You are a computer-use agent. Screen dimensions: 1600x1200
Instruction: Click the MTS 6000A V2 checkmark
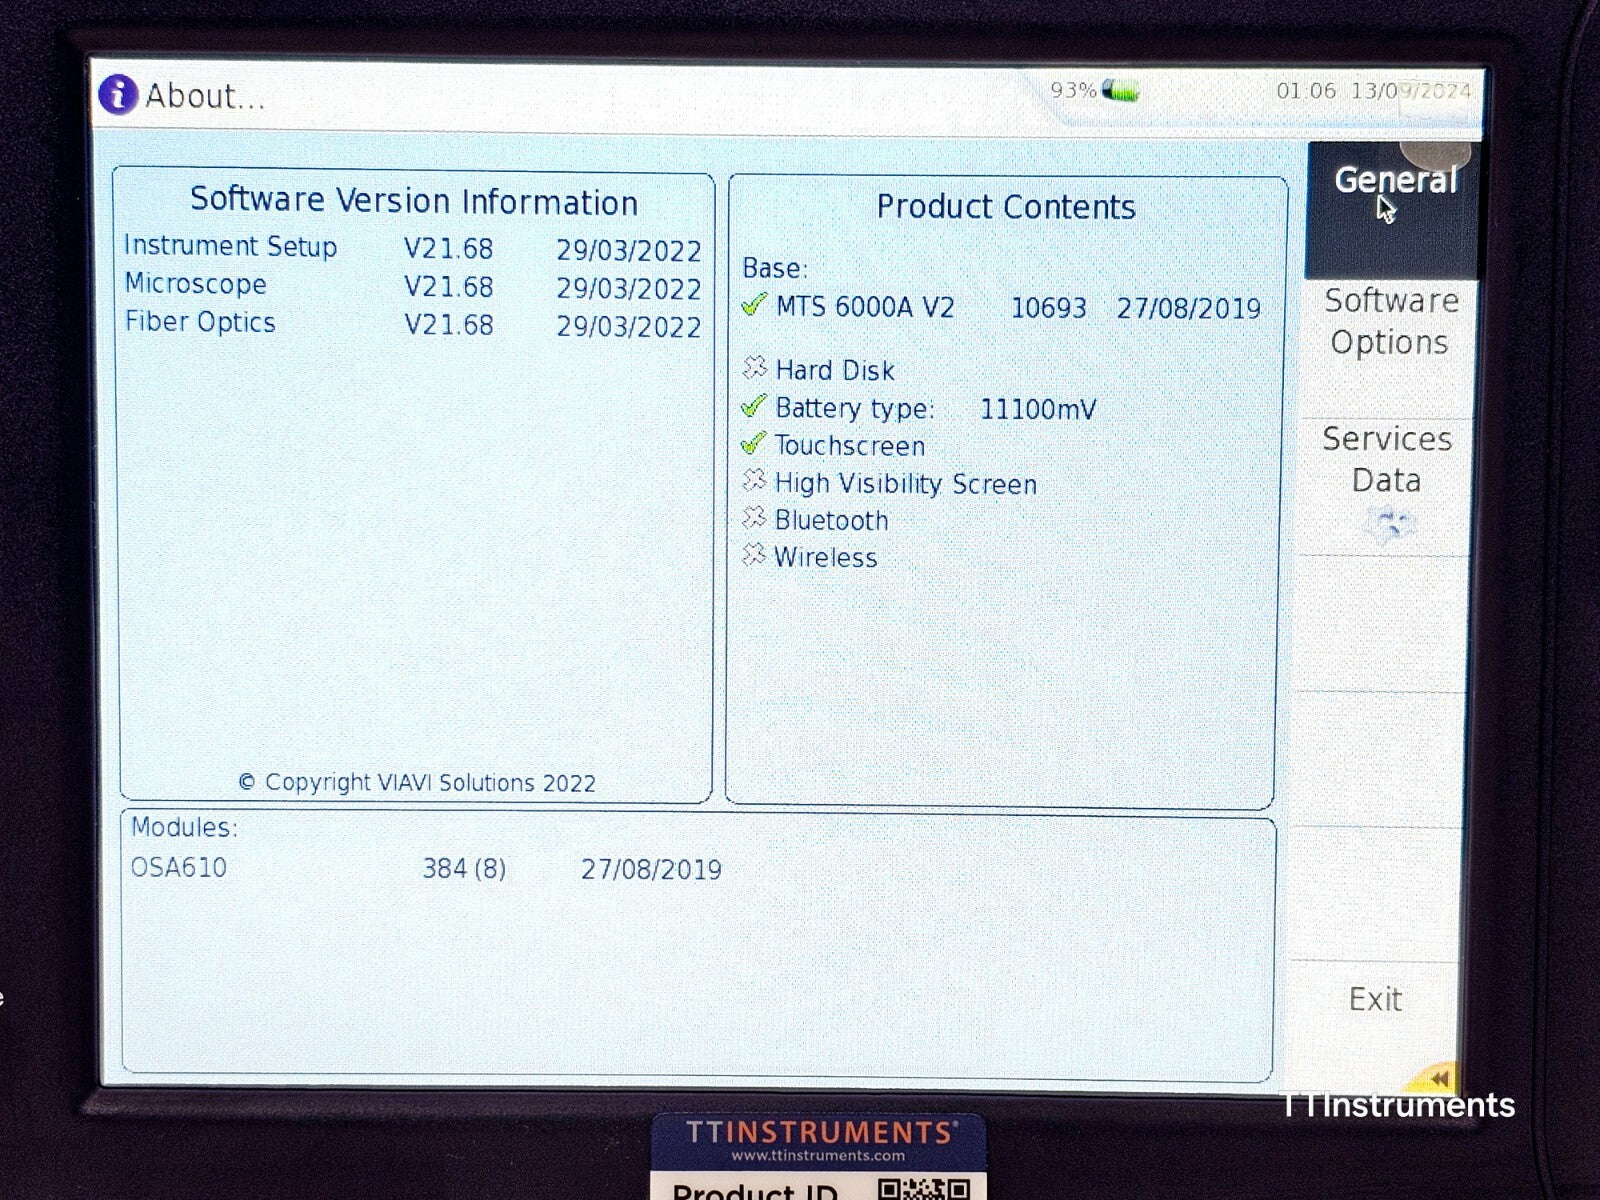click(x=754, y=305)
